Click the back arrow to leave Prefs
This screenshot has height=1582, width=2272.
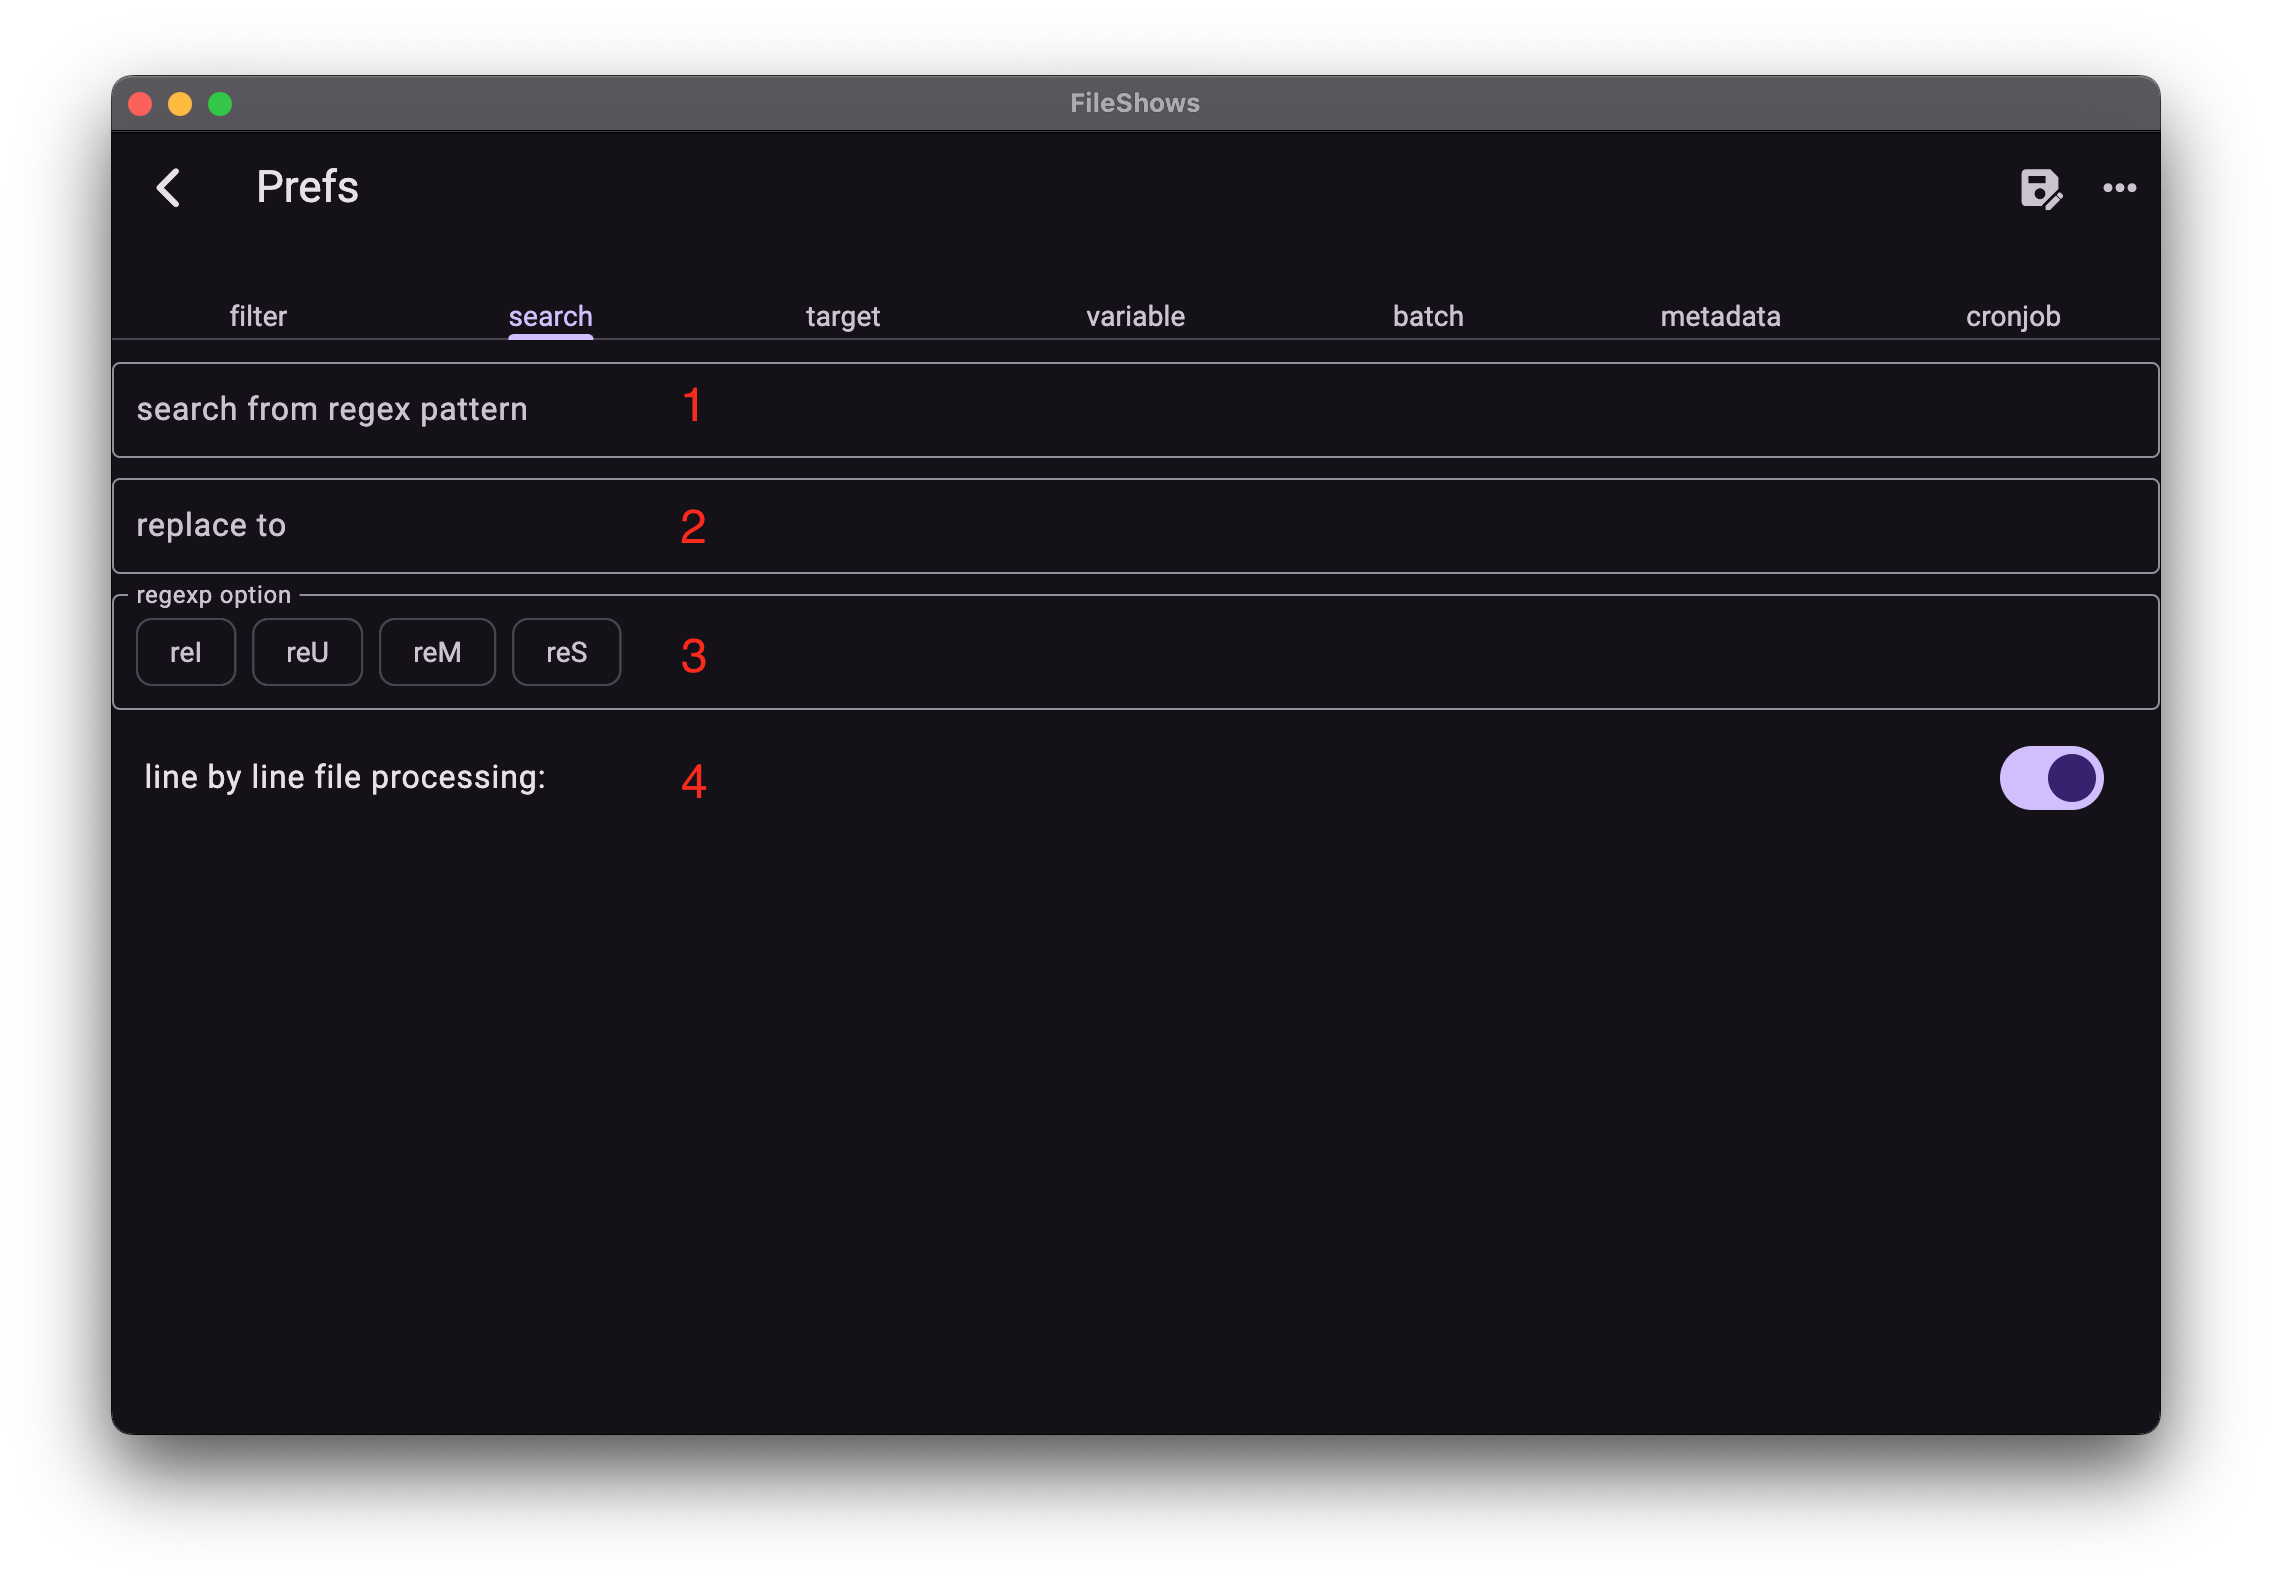click(x=171, y=188)
